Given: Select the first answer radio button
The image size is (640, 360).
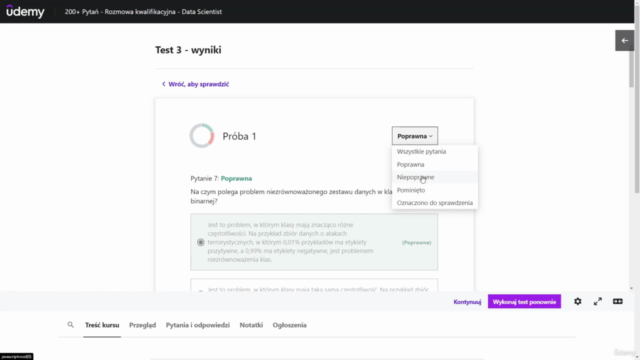Looking at the screenshot, I should pos(200,242).
